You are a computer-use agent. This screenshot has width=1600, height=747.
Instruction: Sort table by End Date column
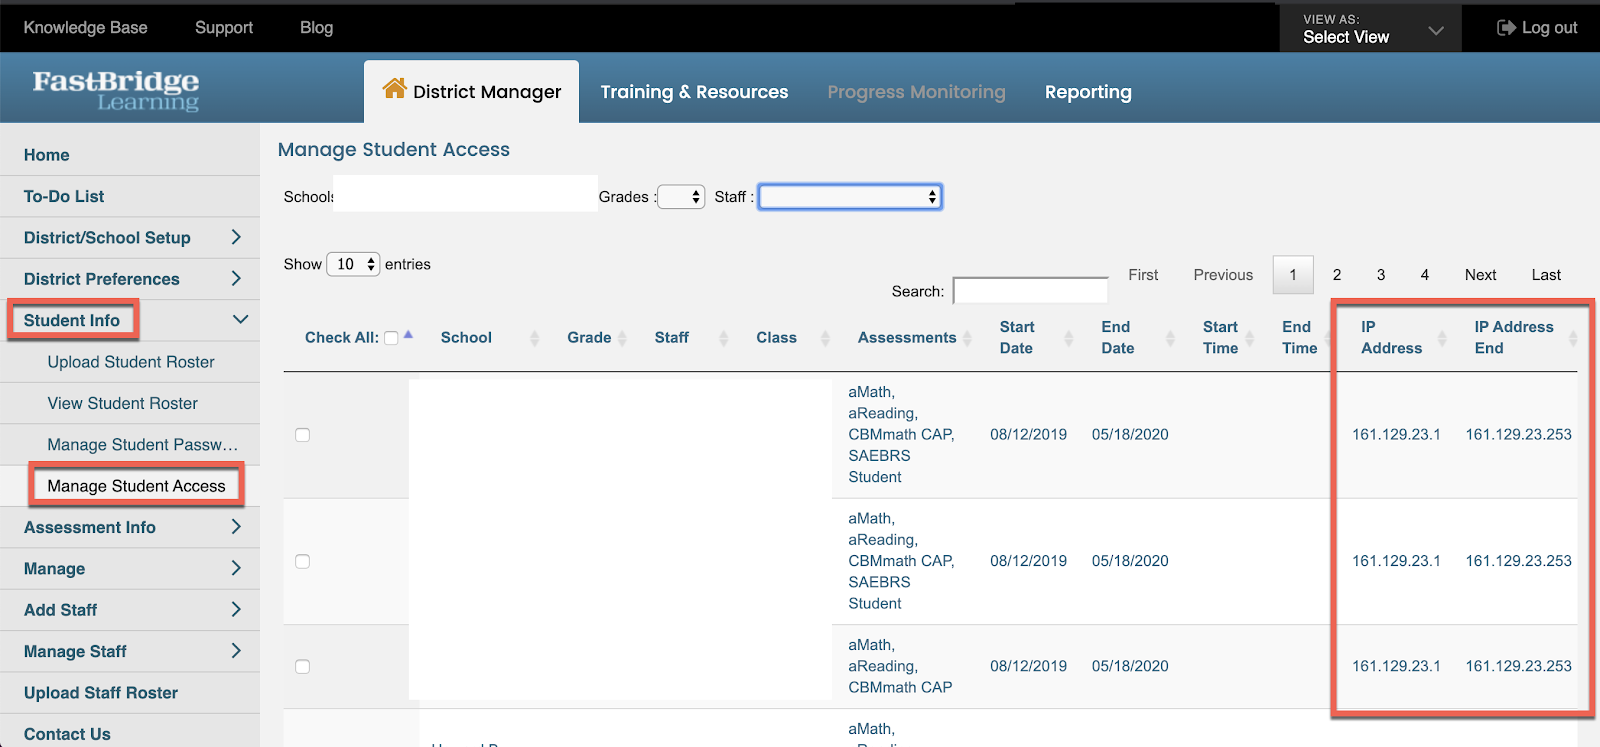tap(1117, 338)
